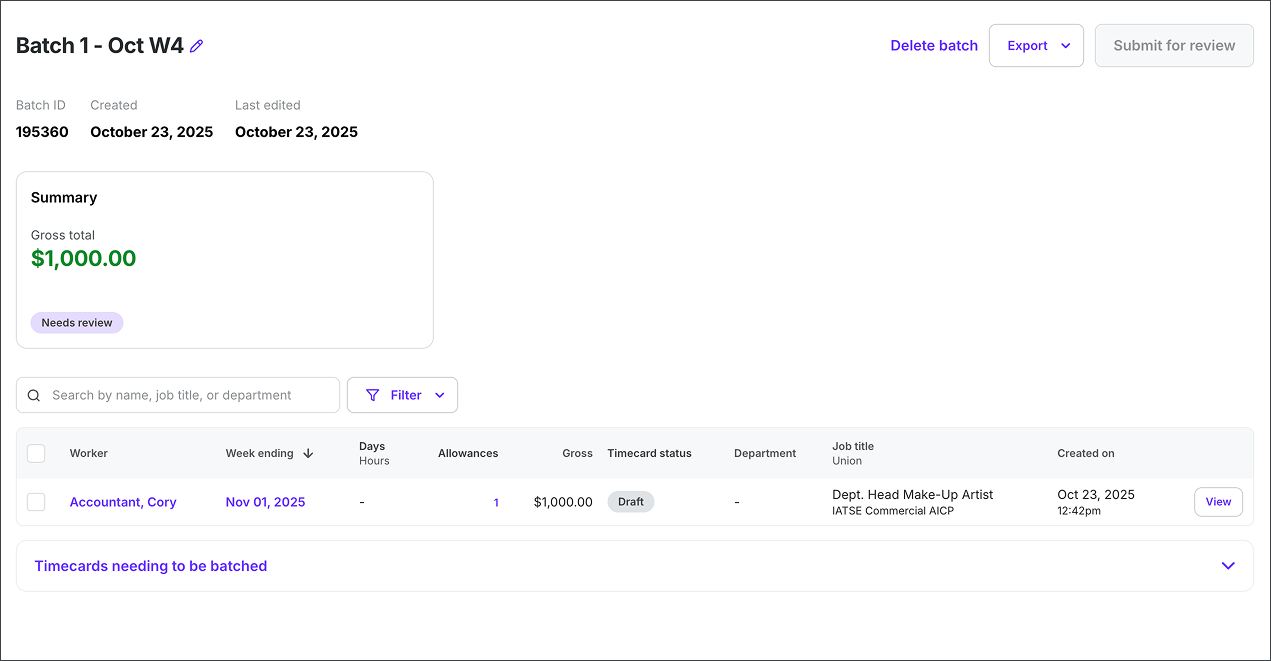Click the Batch 1 - Oct W4 title
This screenshot has width=1271, height=661.
(100, 46)
